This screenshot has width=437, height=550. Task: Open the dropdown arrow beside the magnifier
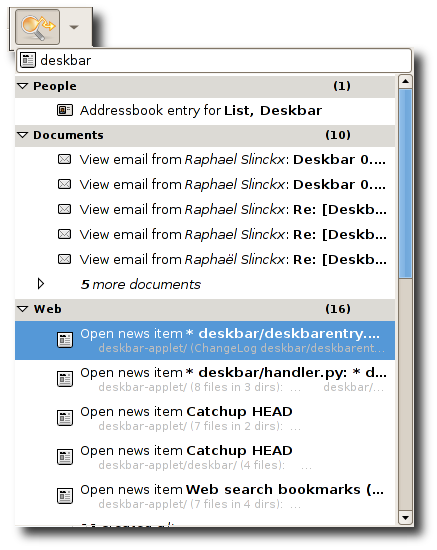click(x=74, y=27)
